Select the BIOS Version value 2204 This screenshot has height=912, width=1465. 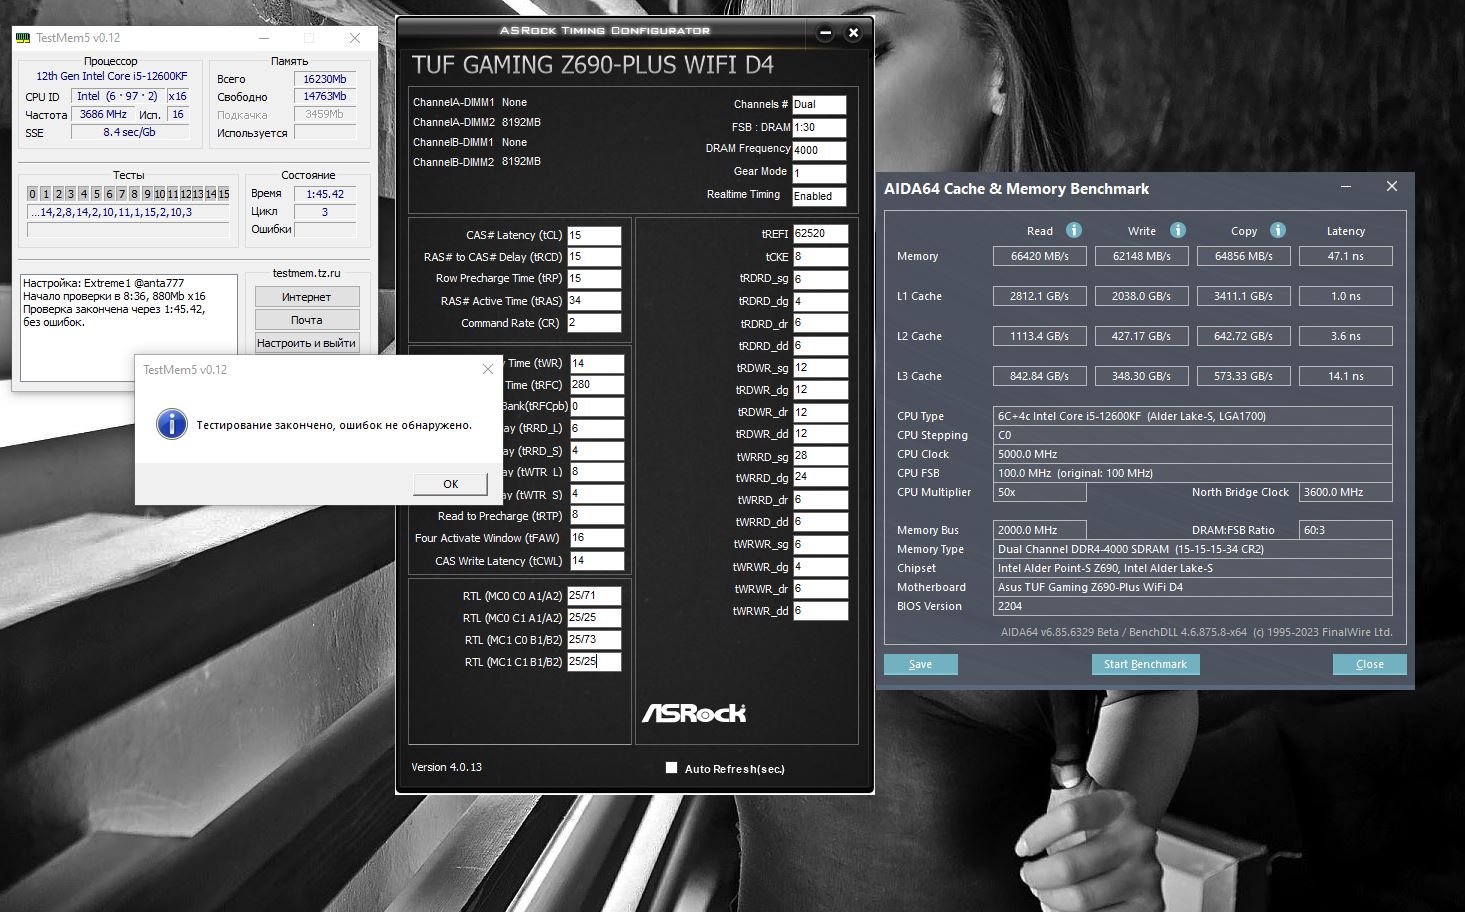tap(1193, 606)
